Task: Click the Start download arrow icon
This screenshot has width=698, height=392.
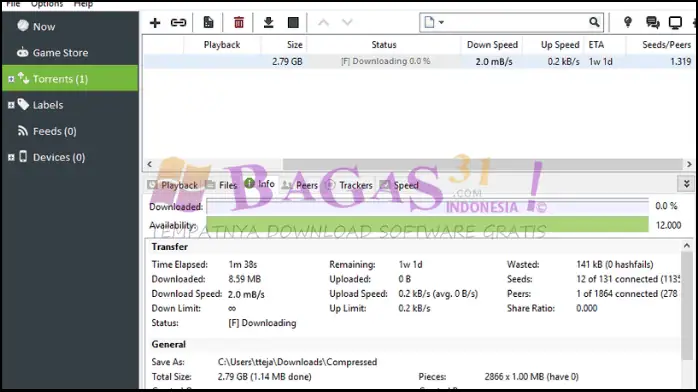Action: (x=268, y=22)
